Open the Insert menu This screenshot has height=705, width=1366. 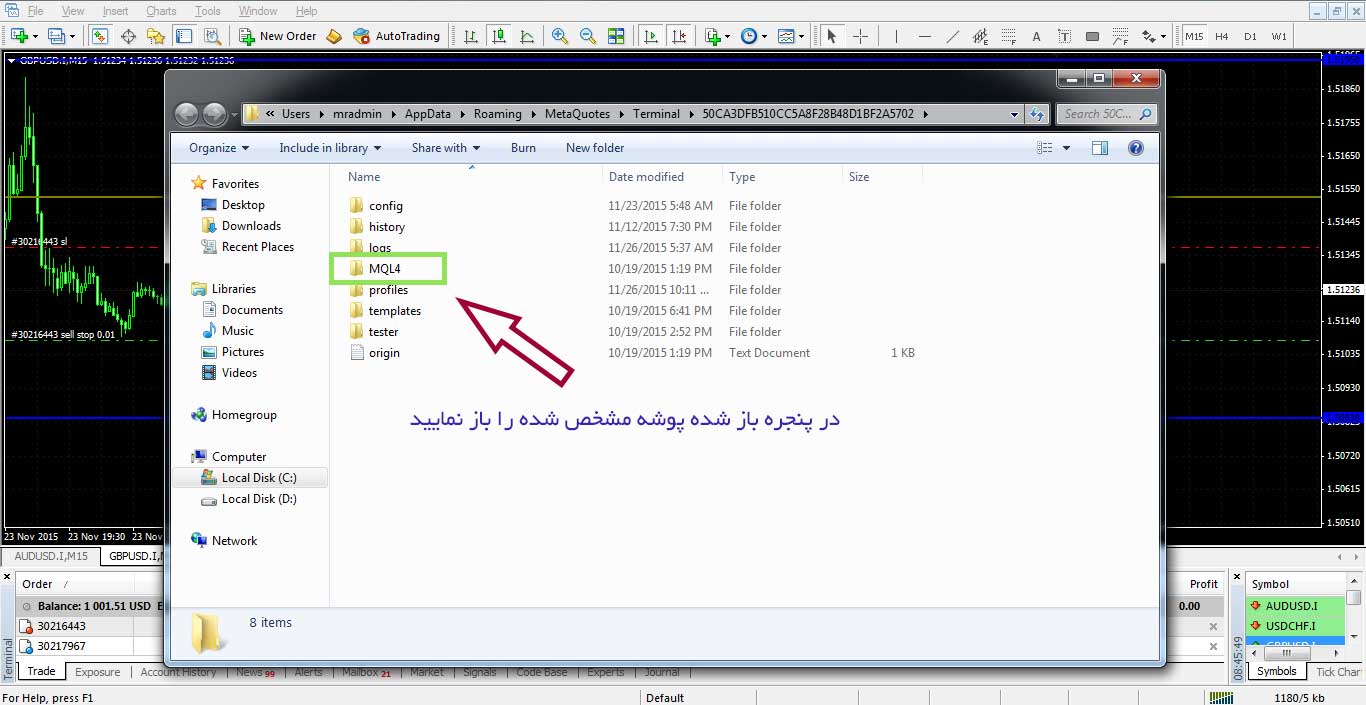click(115, 11)
